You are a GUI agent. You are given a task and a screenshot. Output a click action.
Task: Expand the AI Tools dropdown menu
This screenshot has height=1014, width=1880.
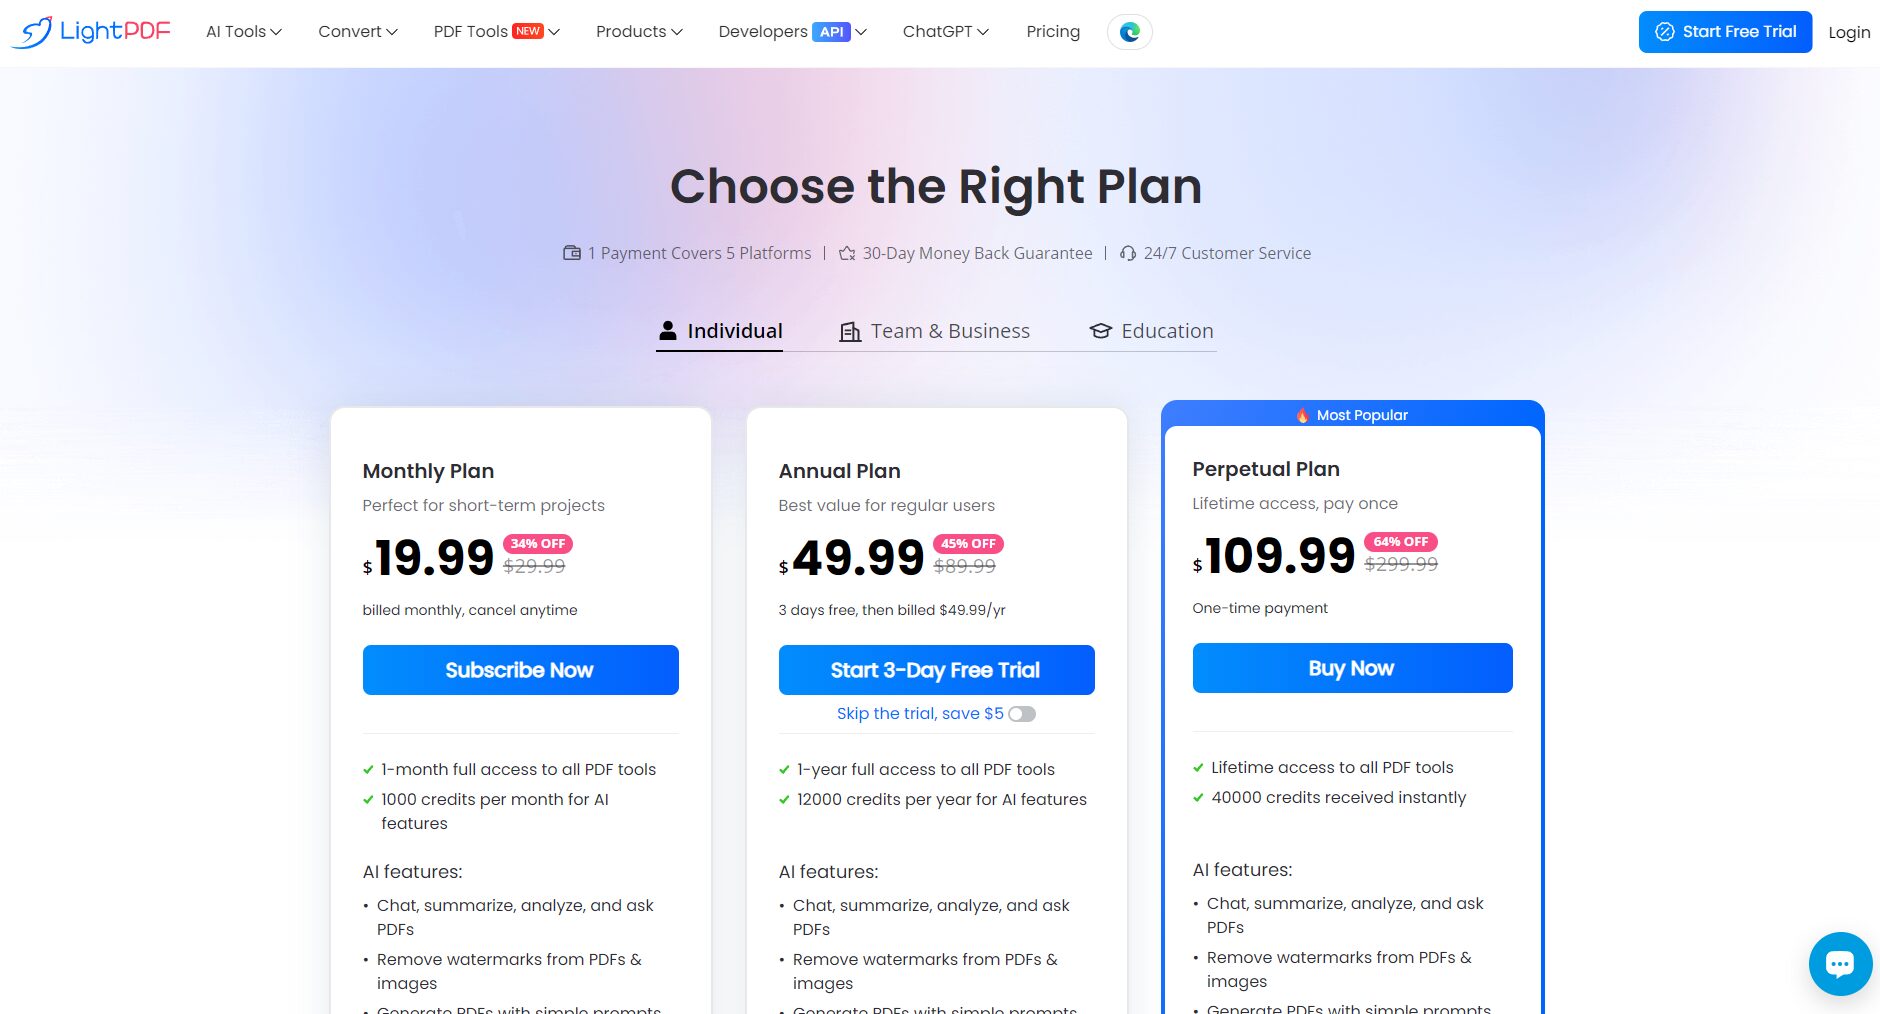coord(244,32)
